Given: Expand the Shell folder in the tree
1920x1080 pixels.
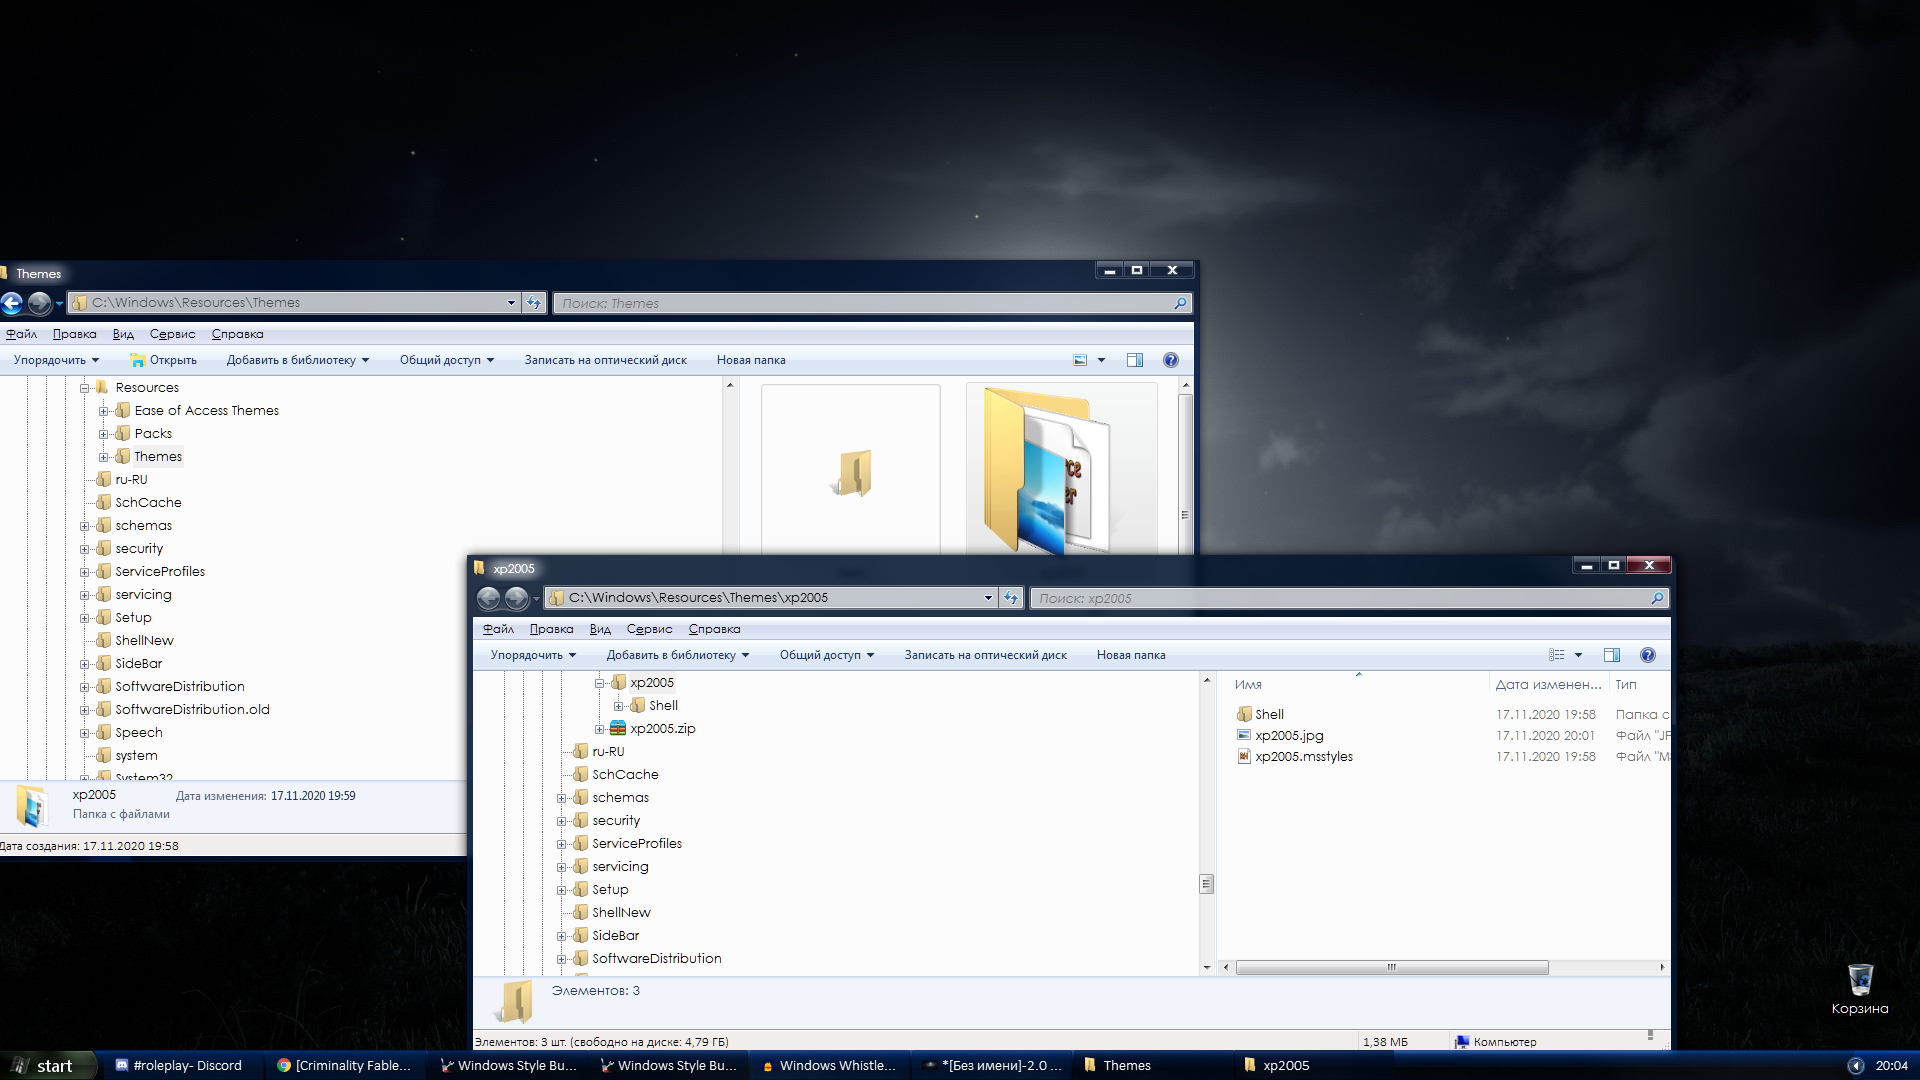Looking at the screenshot, I should pyautogui.click(x=619, y=705).
